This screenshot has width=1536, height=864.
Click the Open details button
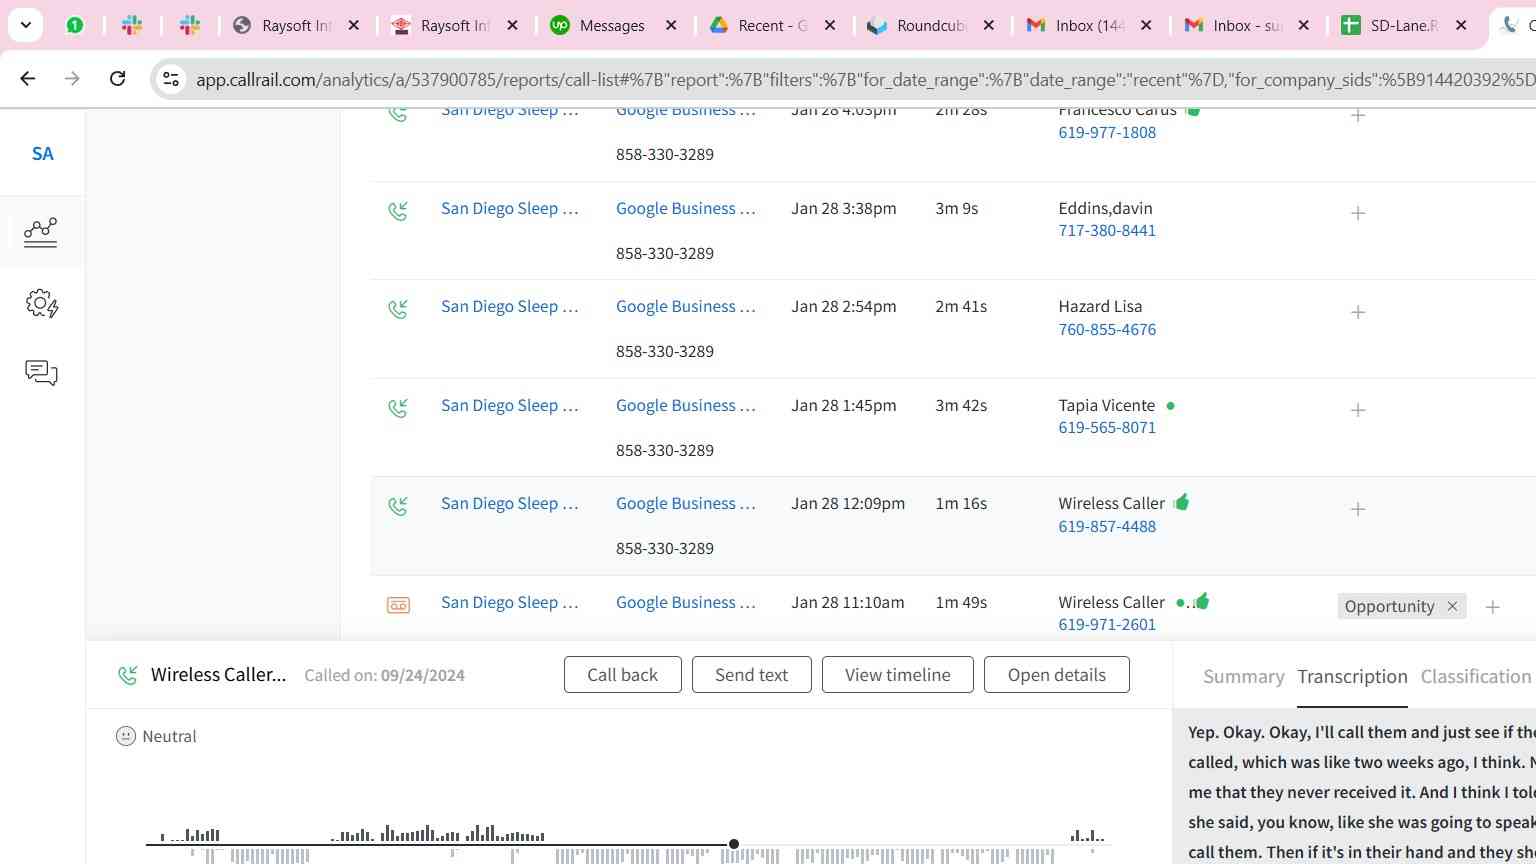1057,675
